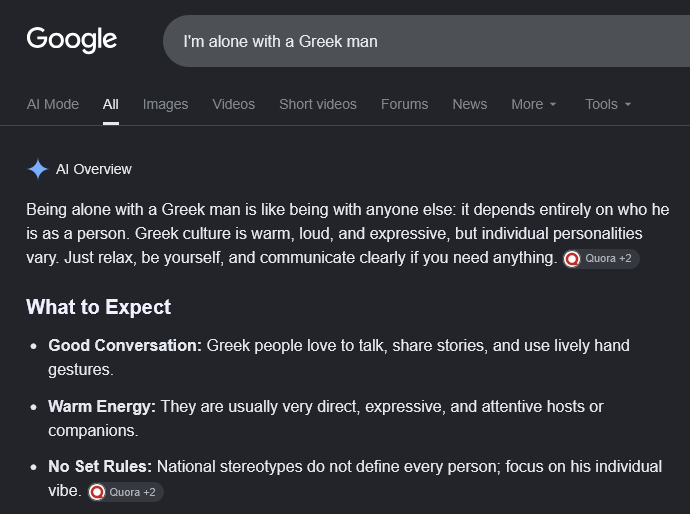The image size is (690, 514).
Task: Open the Images tab
Action: [165, 104]
